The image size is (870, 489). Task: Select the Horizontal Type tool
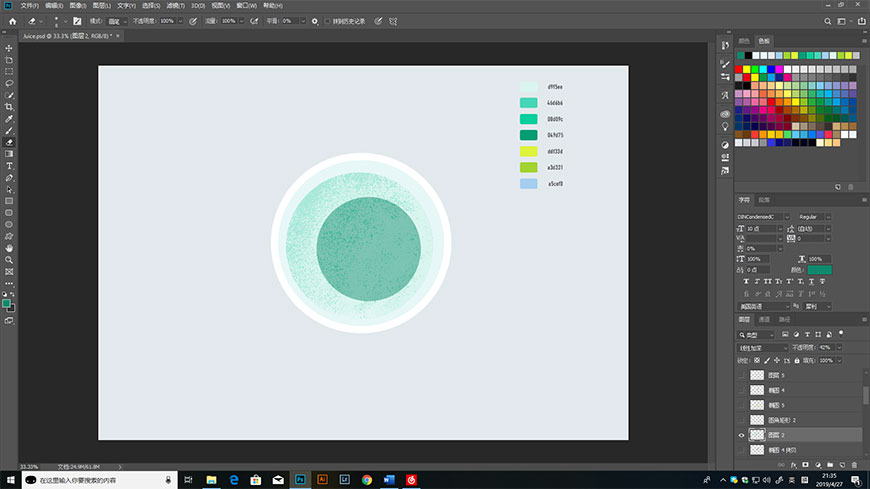coord(9,165)
